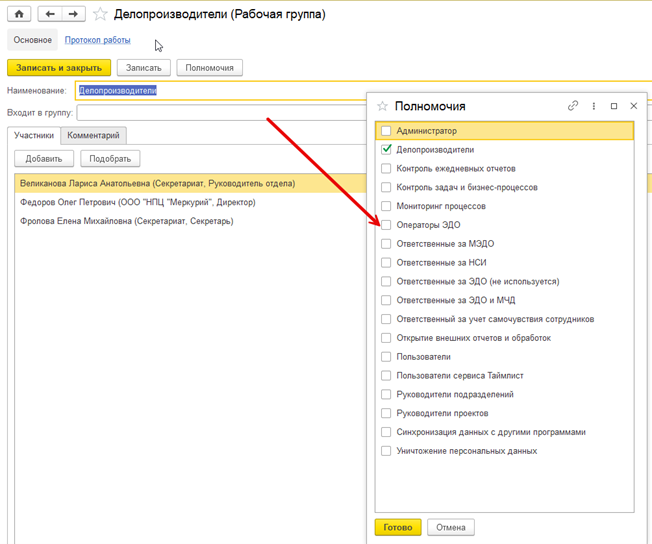This screenshot has width=652, height=544.
Task: Uncheck the Делопроизводители permission
Action: pyautogui.click(x=386, y=150)
